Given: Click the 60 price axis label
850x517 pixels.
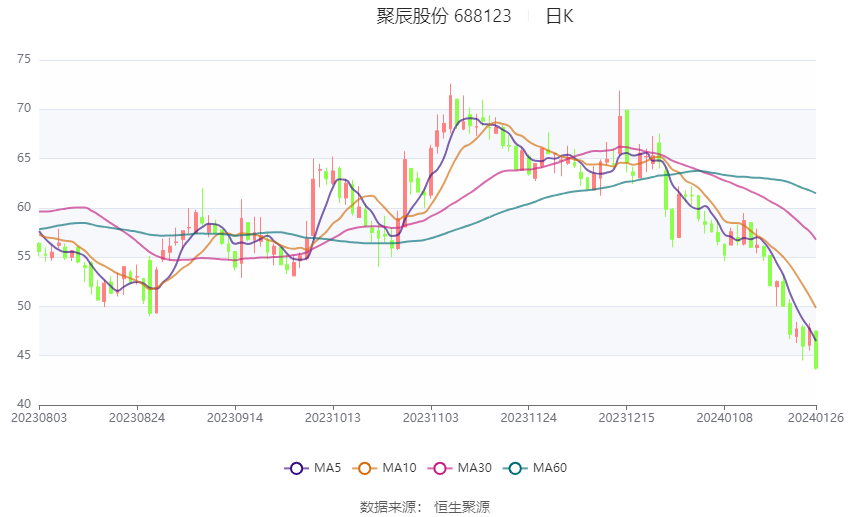Looking at the screenshot, I should point(24,207).
